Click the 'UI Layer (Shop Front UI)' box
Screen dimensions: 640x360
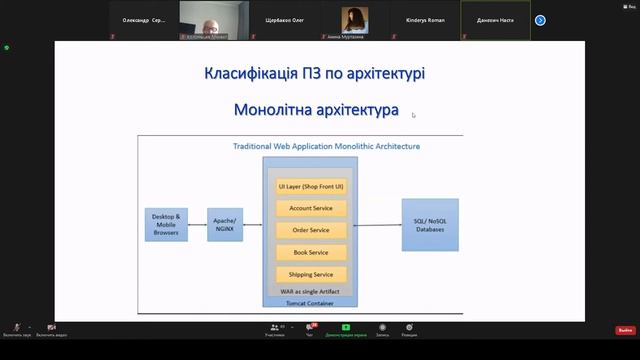pyautogui.click(x=311, y=187)
